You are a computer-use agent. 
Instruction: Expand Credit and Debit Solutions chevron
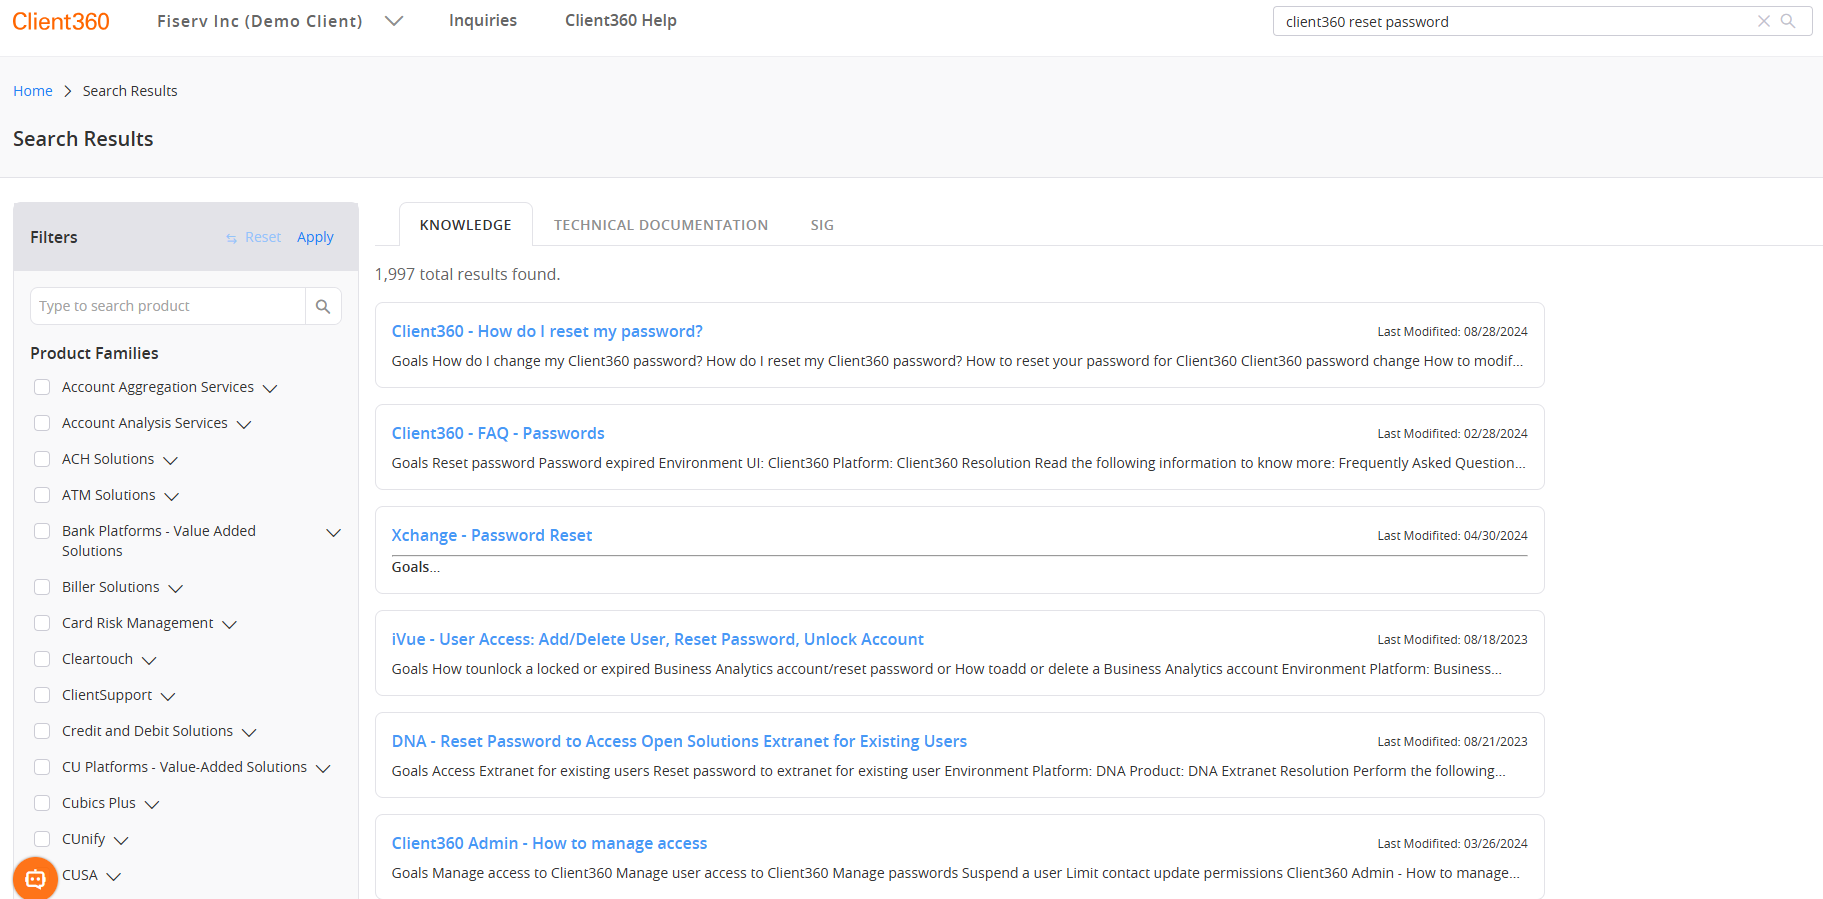point(249,732)
